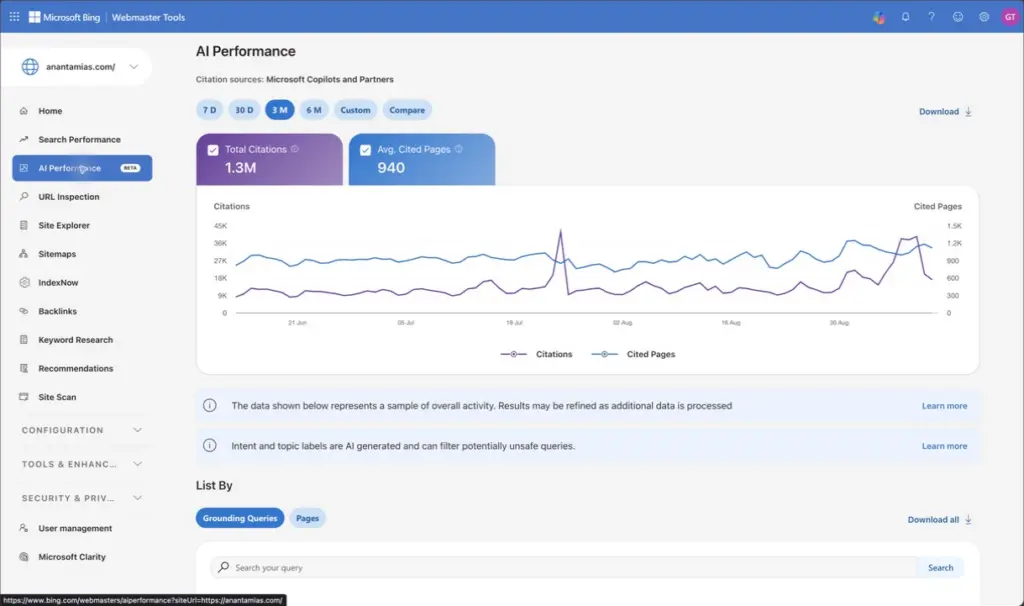Open the anantamias.com site selector dropdown
The height and width of the screenshot is (606, 1024).
(77, 67)
